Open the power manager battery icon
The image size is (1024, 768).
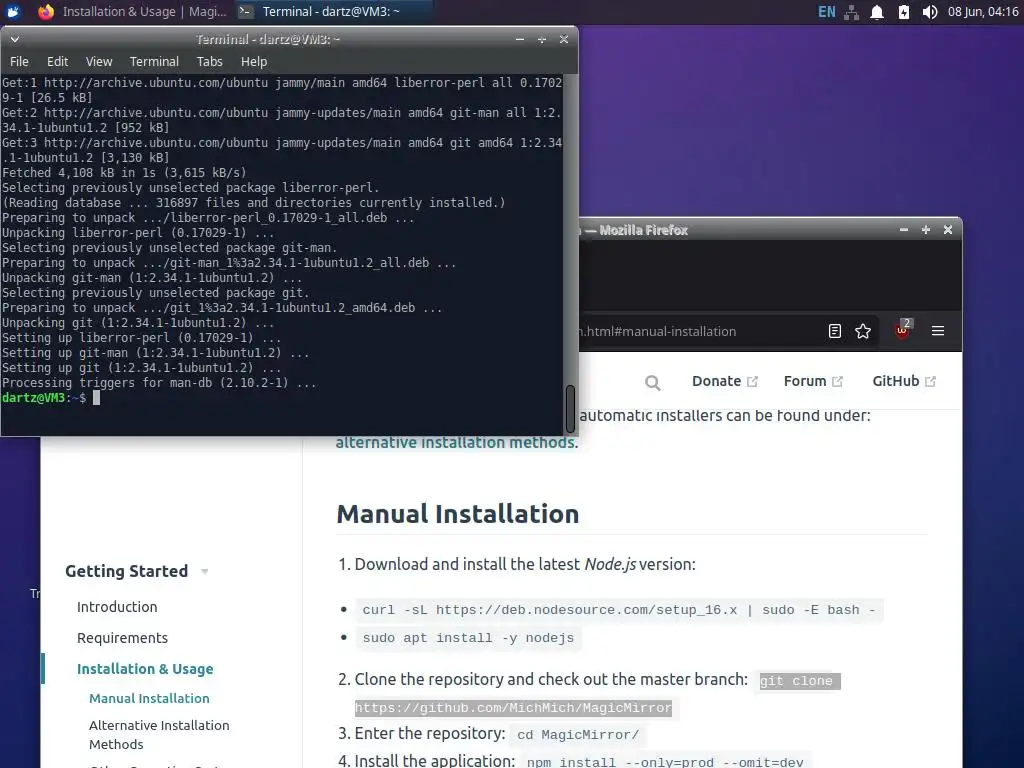coord(904,12)
